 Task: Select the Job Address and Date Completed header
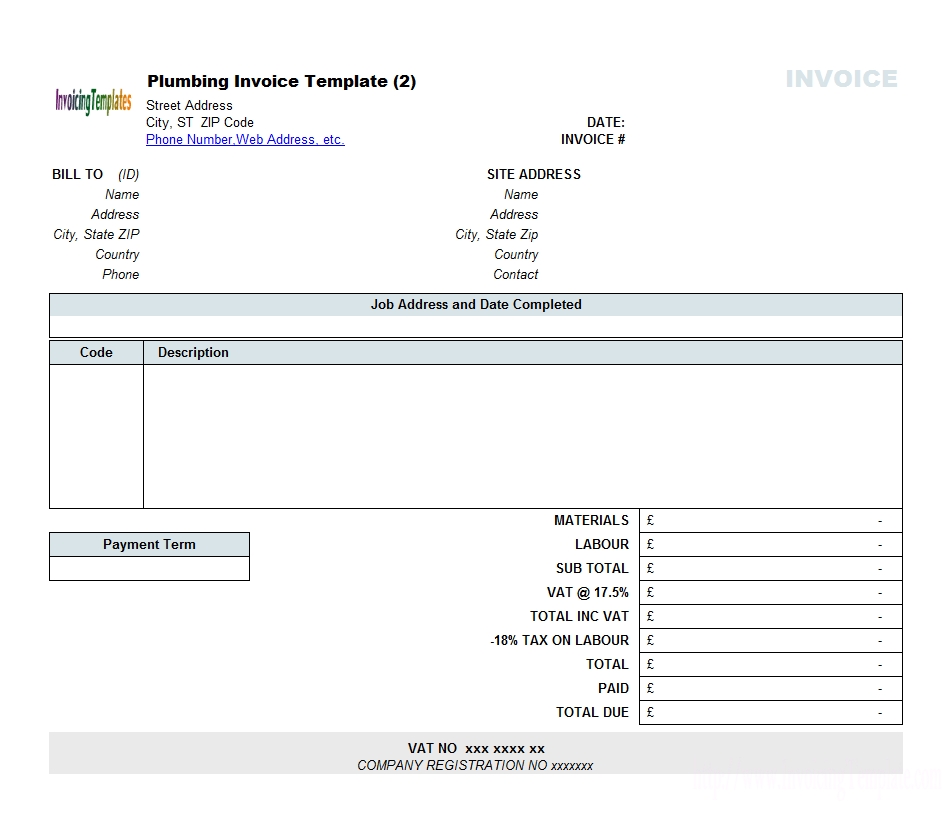point(476,304)
